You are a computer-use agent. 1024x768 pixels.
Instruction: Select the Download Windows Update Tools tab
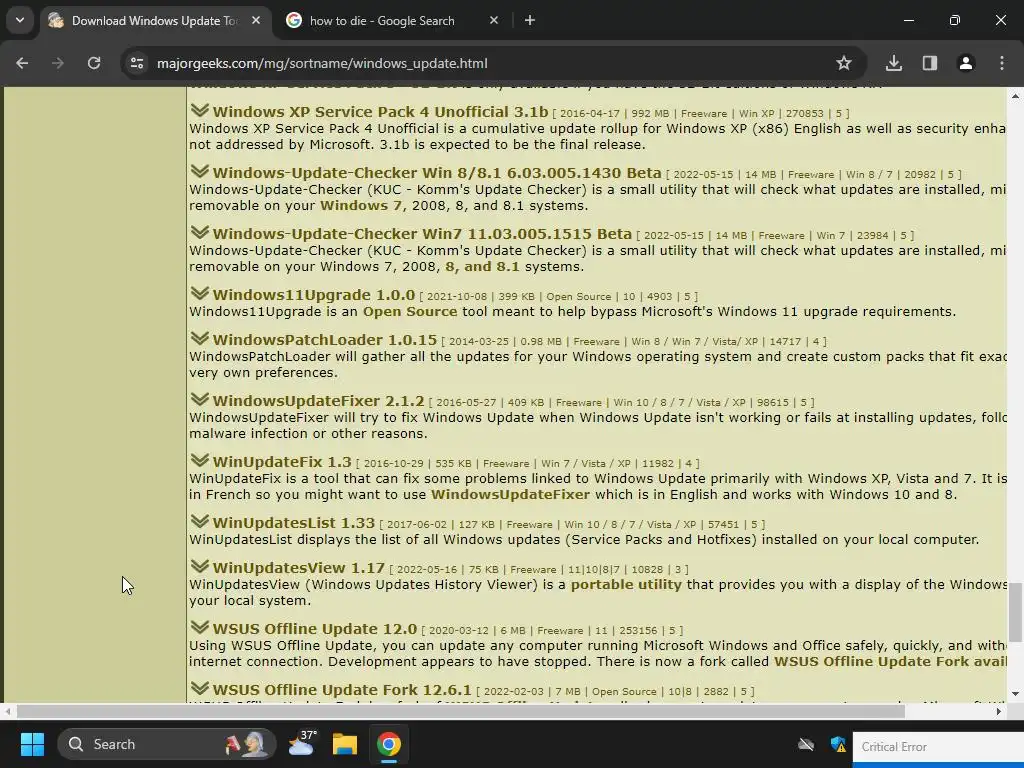[155, 21]
